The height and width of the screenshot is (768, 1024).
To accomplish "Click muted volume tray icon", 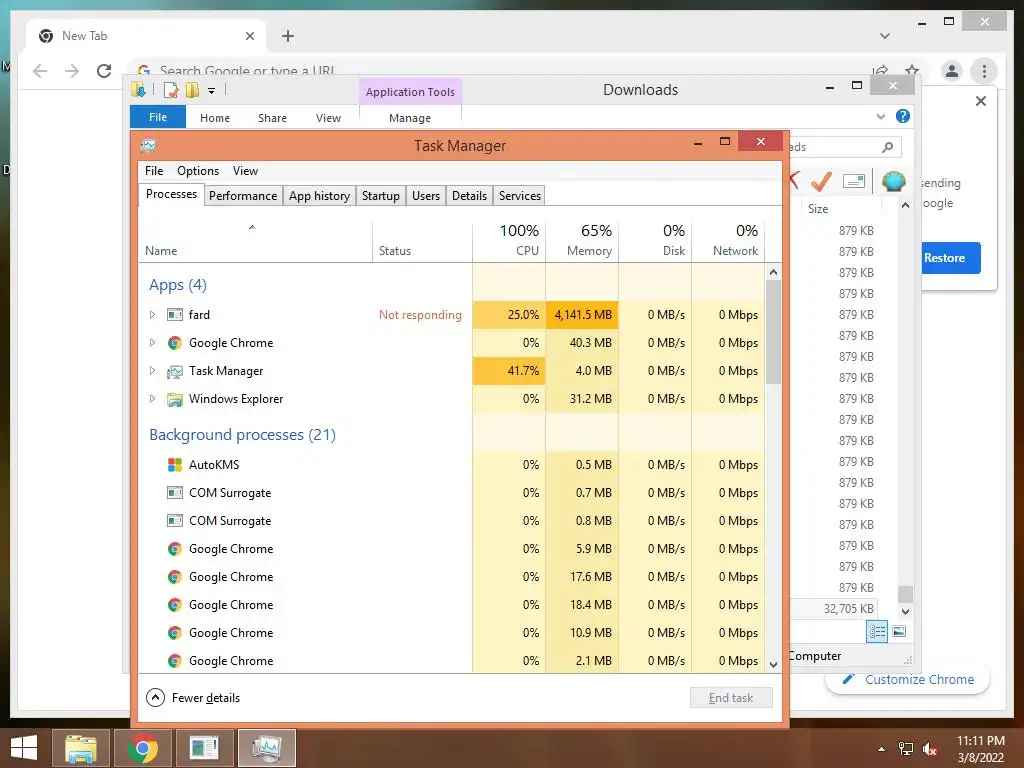I will point(930,749).
